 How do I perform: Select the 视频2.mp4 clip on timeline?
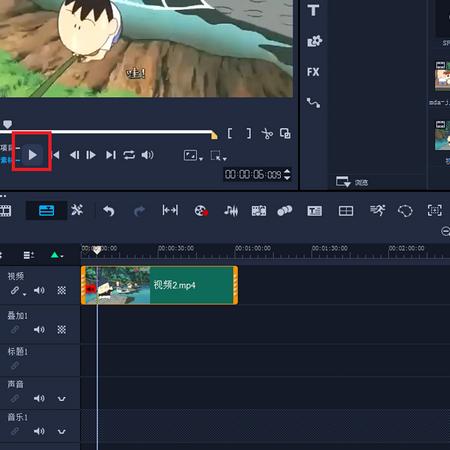click(159, 285)
